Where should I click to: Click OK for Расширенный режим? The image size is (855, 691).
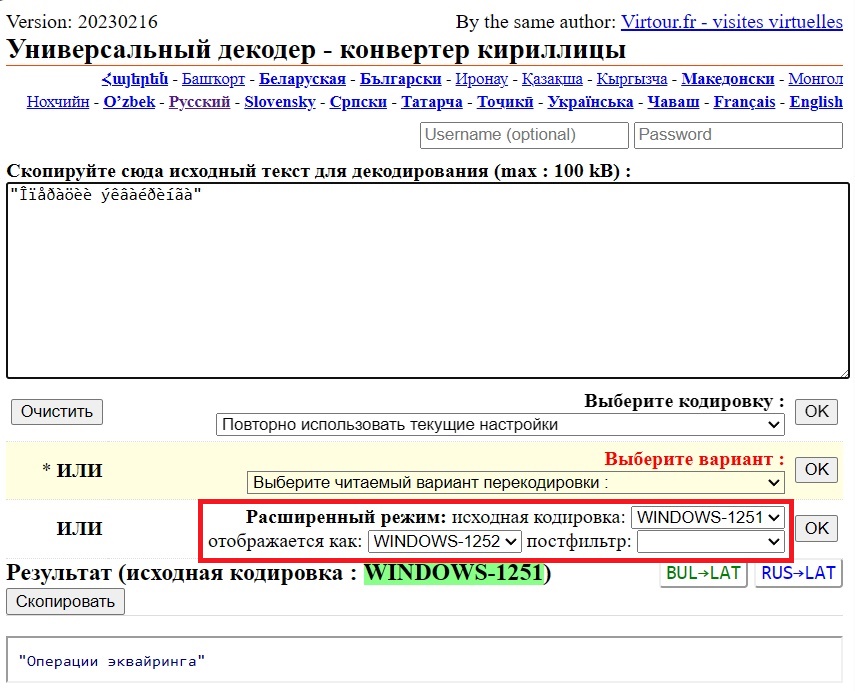pos(817,528)
